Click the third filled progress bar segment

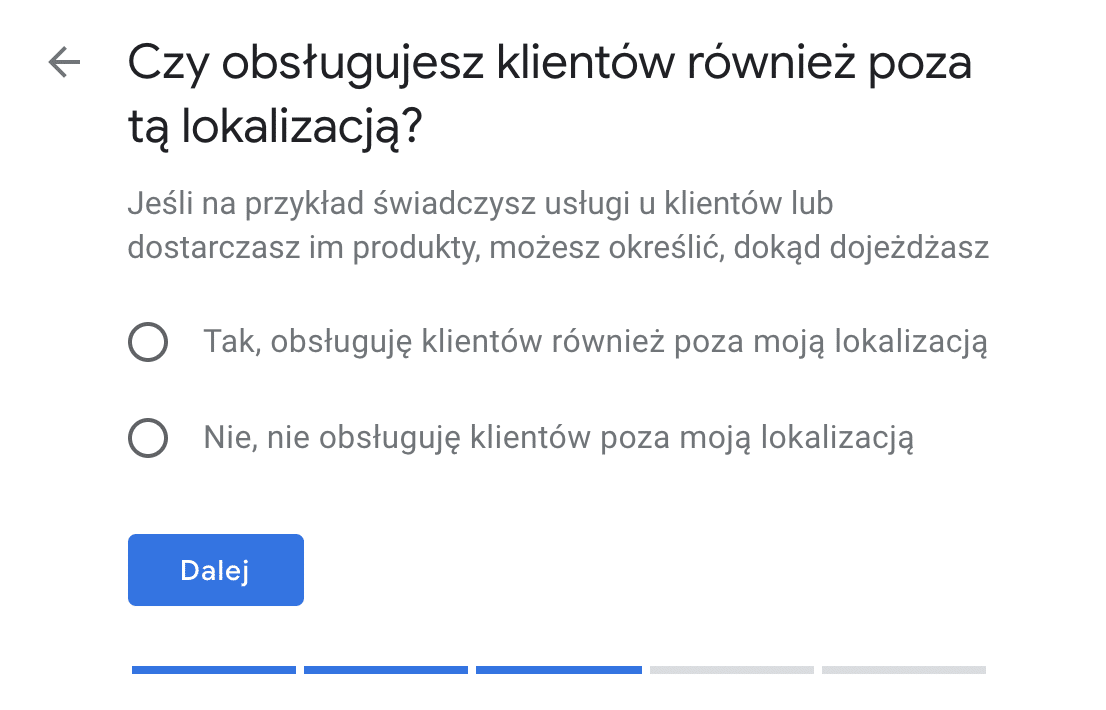tap(558, 669)
